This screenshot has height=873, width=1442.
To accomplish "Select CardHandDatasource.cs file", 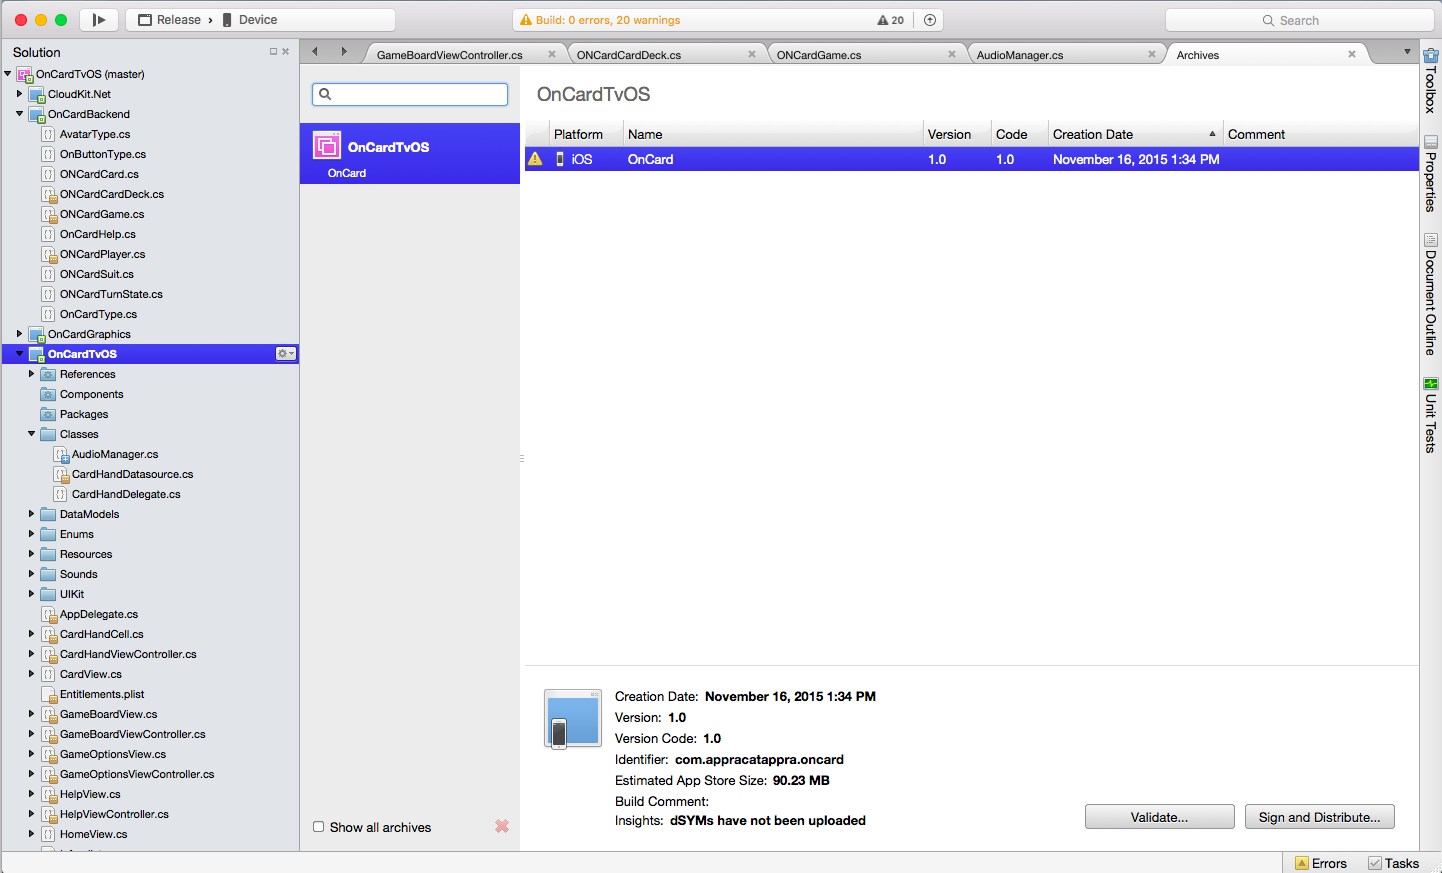I will (x=132, y=474).
